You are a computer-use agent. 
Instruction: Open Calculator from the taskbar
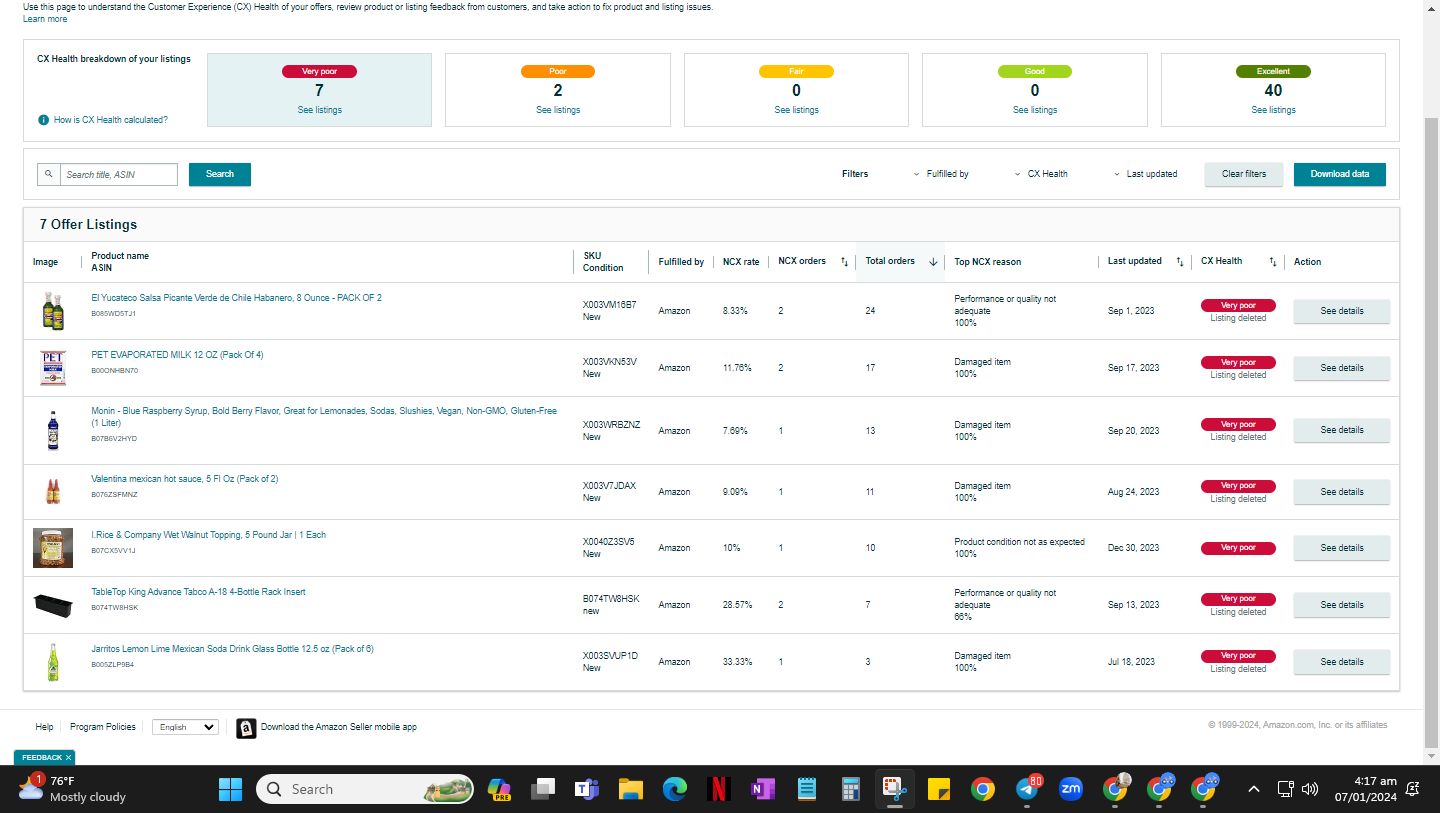851,789
